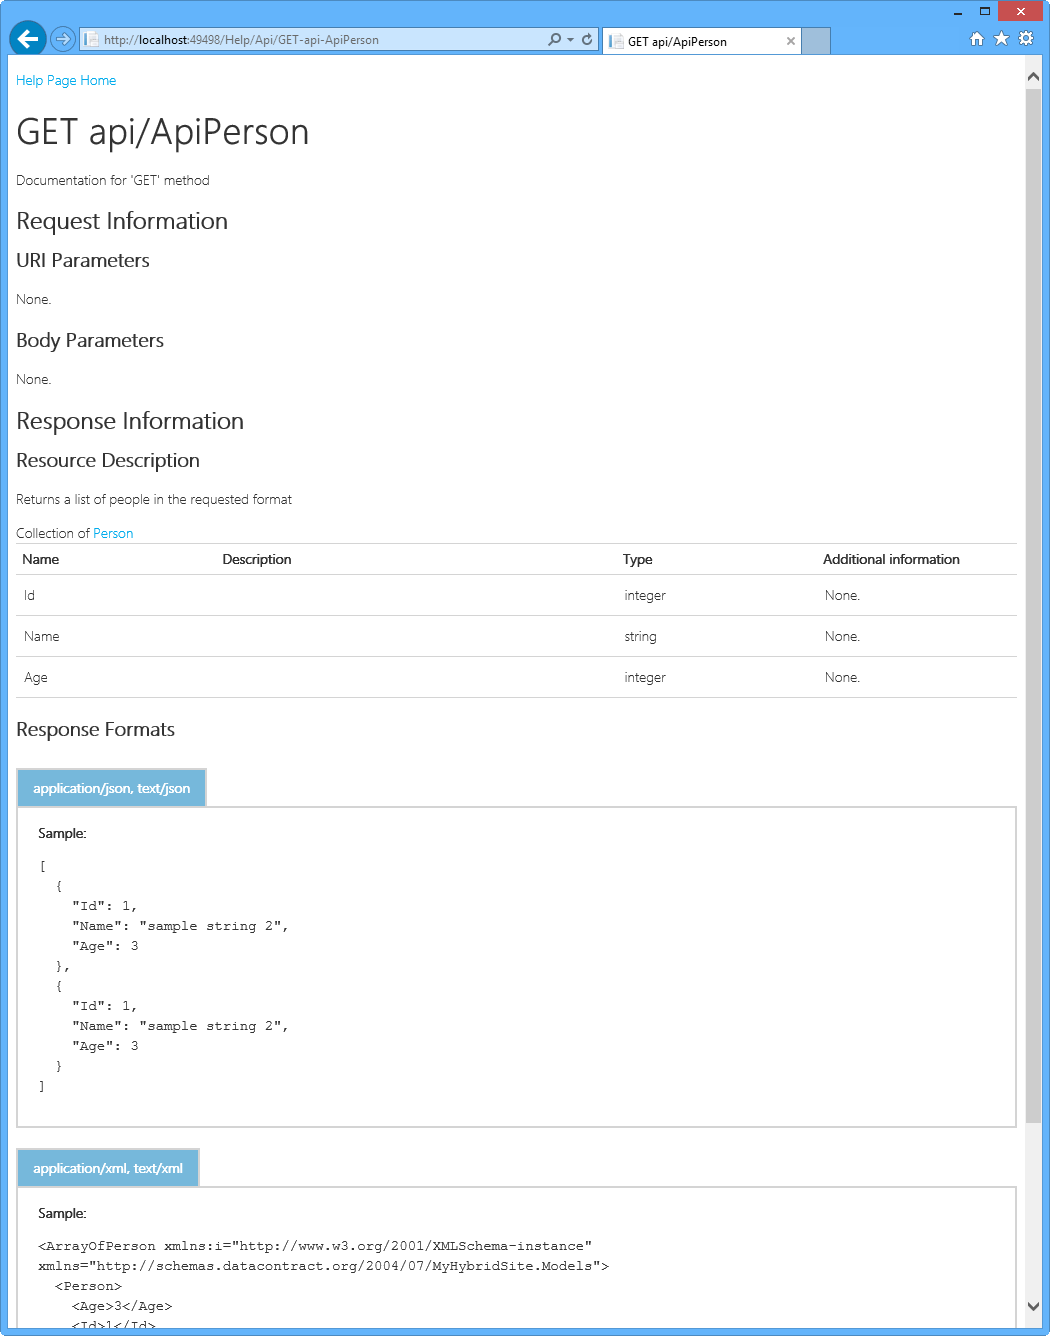Follow the Person hyperlink
Image resolution: width=1050 pixels, height=1336 pixels.
coord(113,533)
